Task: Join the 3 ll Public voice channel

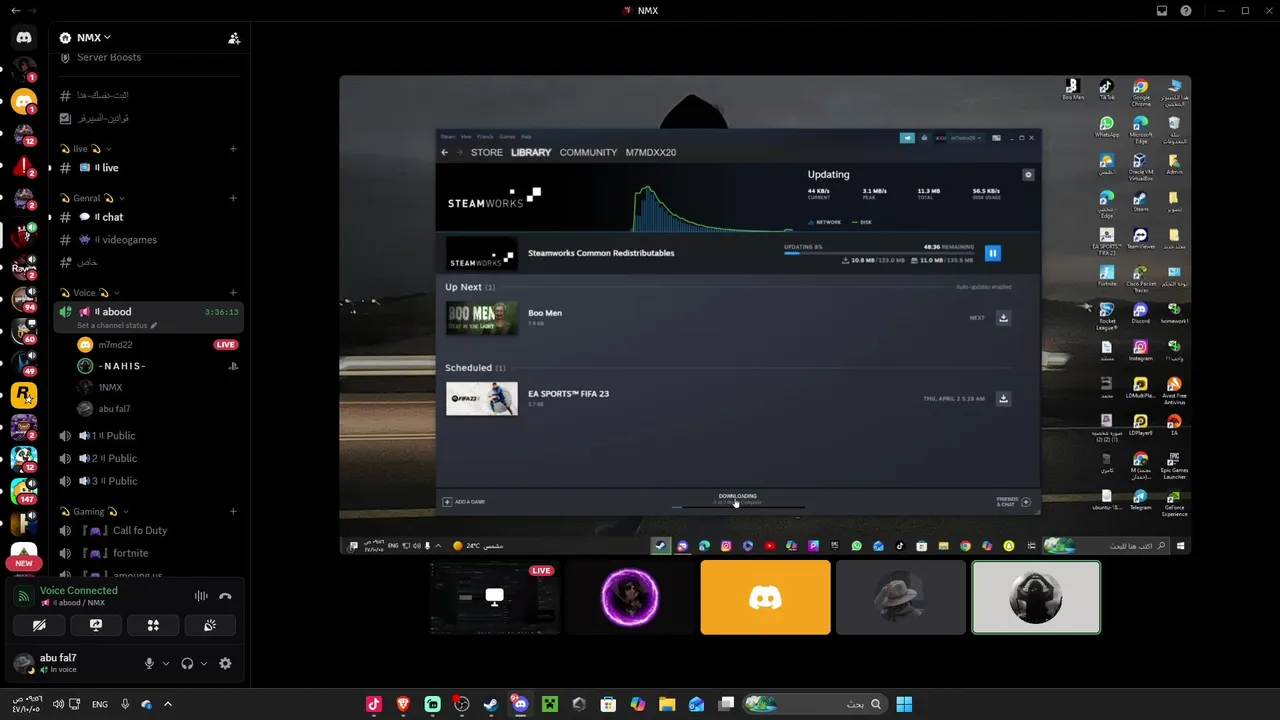Action: (148, 481)
